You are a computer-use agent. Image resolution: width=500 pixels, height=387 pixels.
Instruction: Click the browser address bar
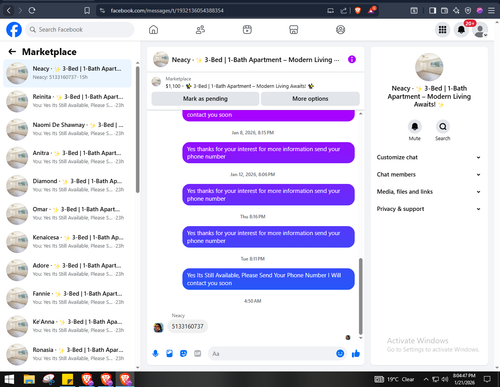(213, 11)
